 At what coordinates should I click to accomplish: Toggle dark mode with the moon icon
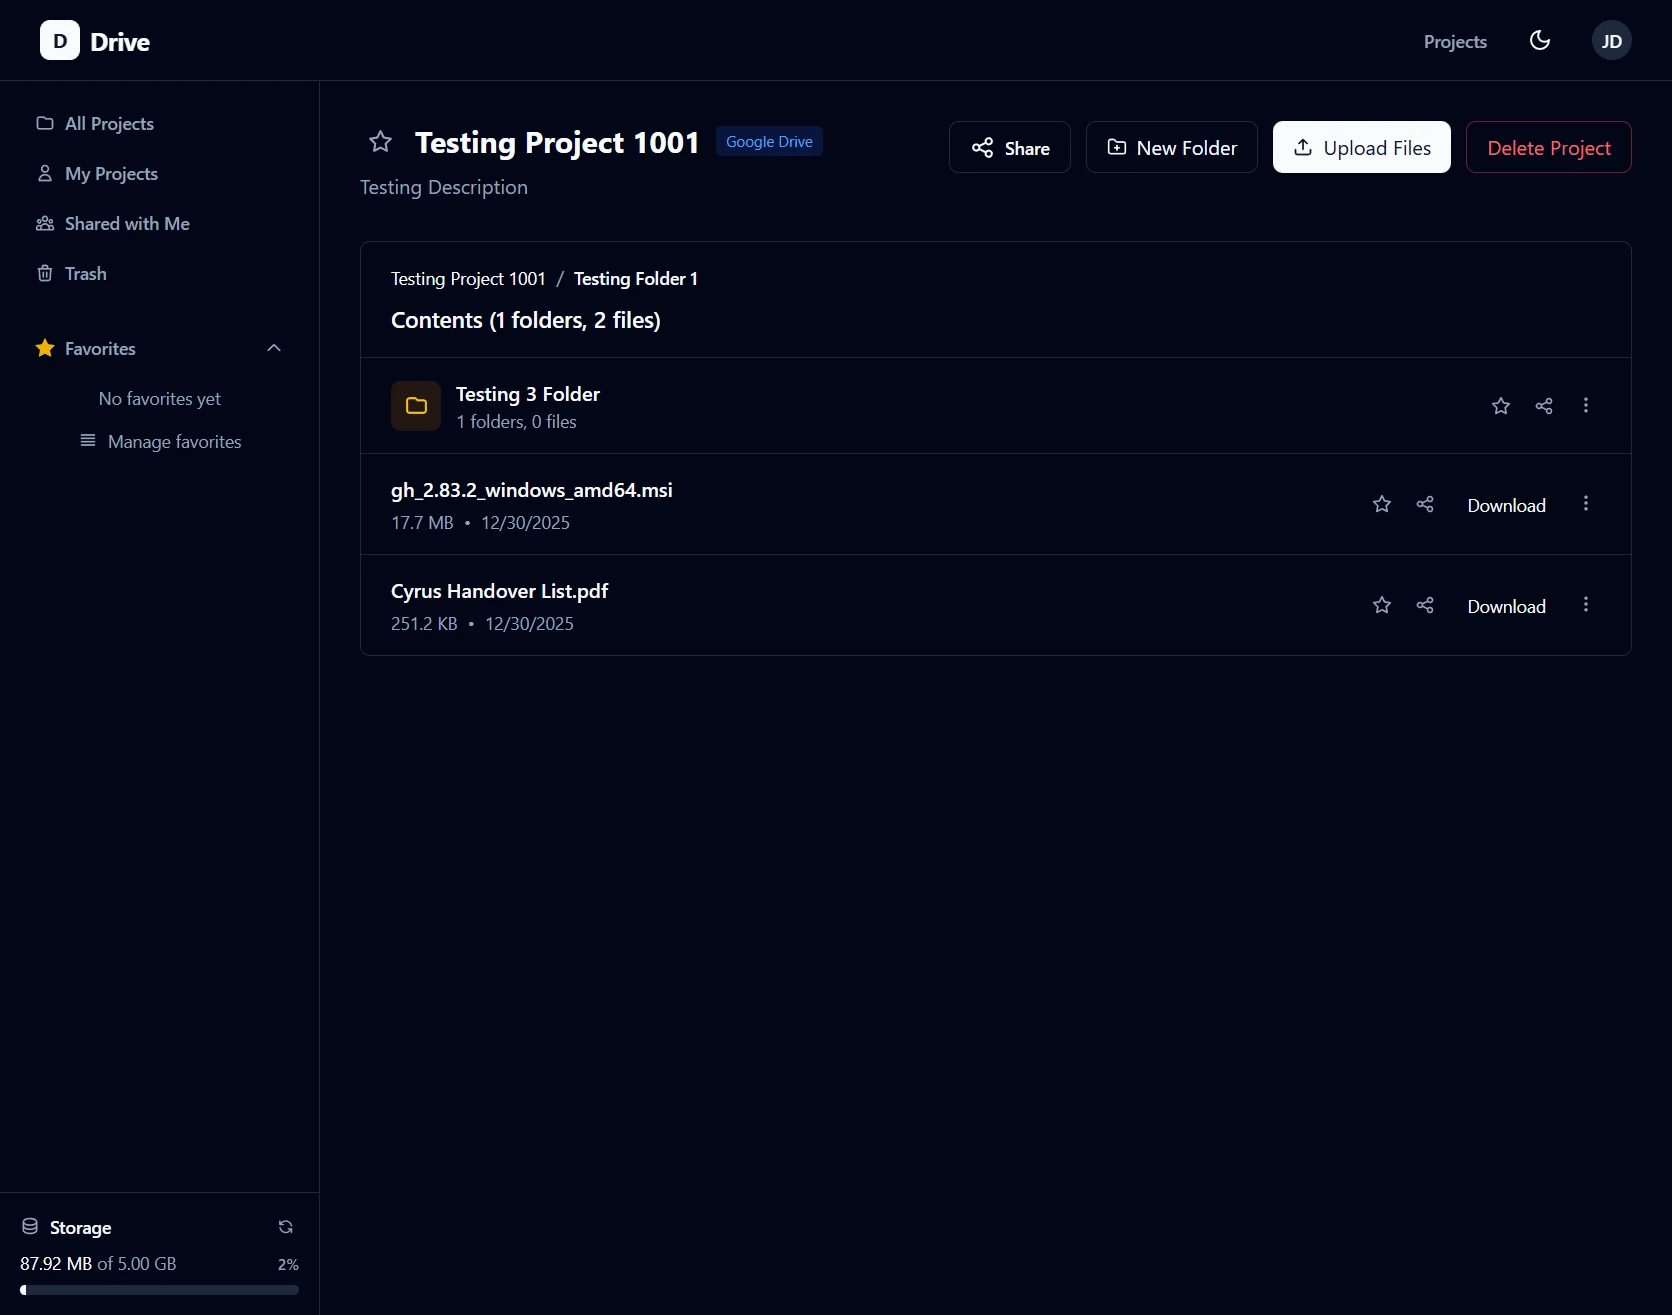pyautogui.click(x=1539, y=40)
